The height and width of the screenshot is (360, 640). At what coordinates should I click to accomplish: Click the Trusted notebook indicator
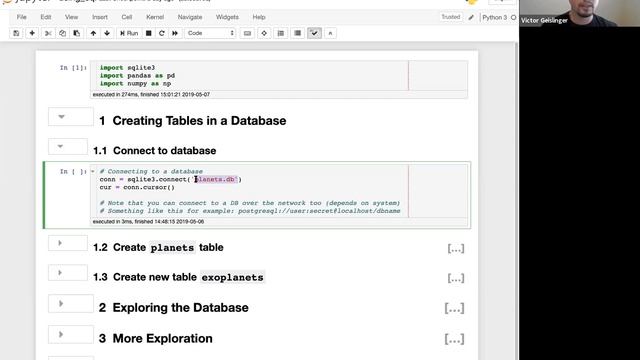451,17
